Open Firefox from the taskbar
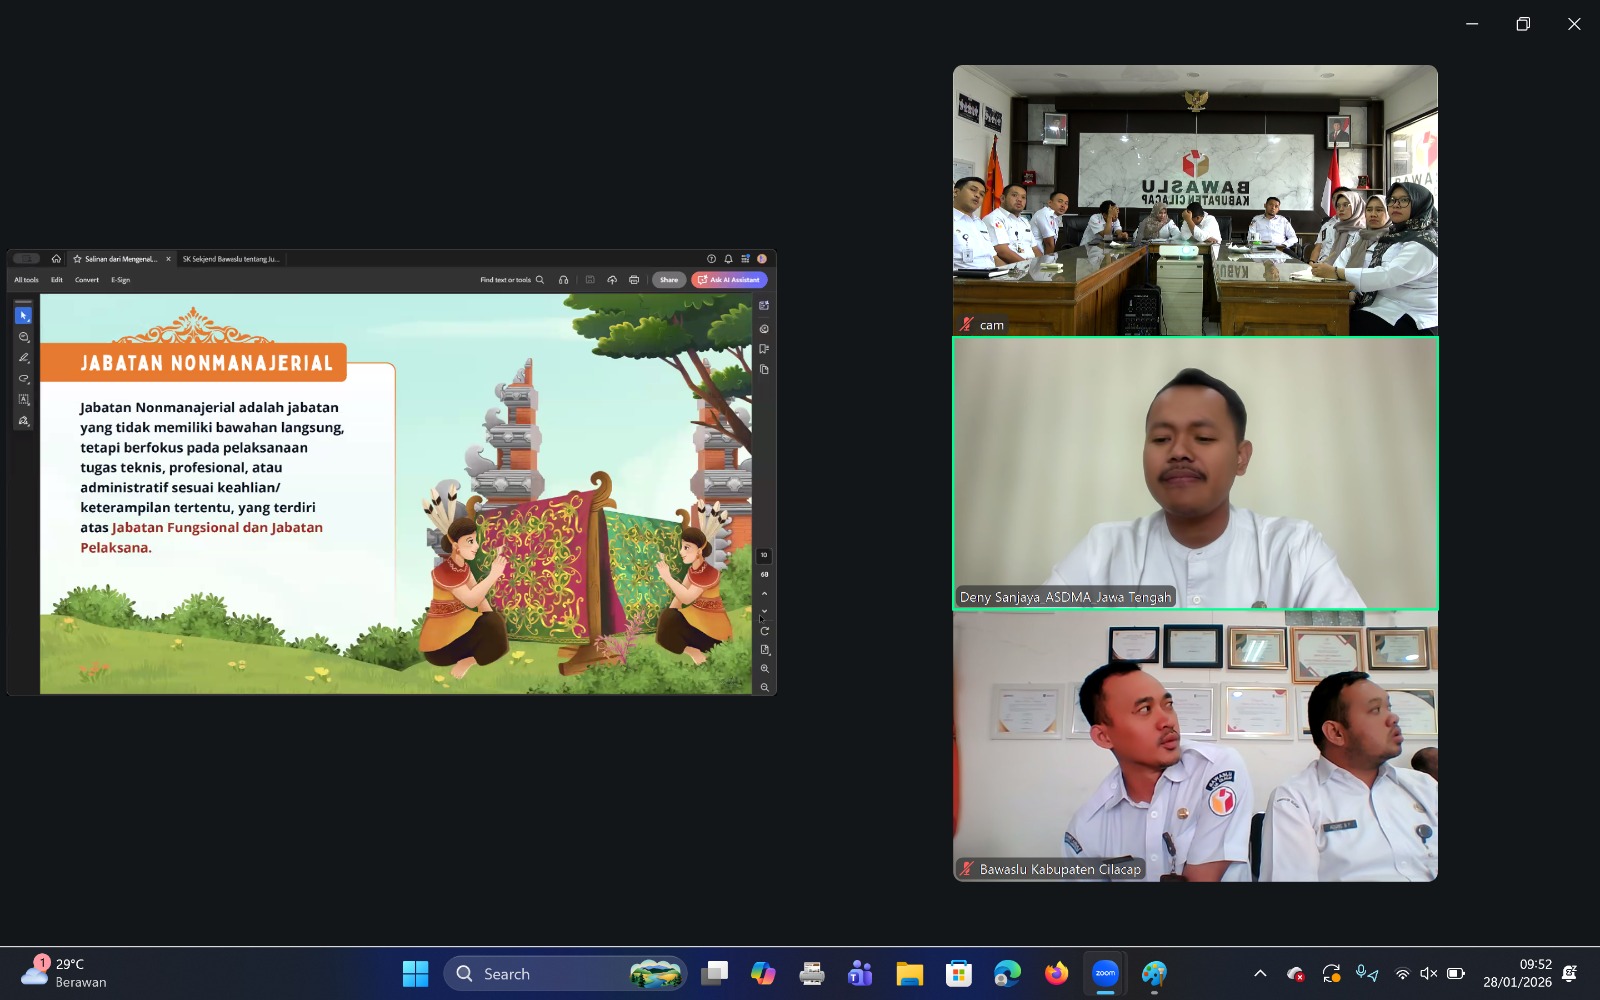 click(x=1056, y=973)
